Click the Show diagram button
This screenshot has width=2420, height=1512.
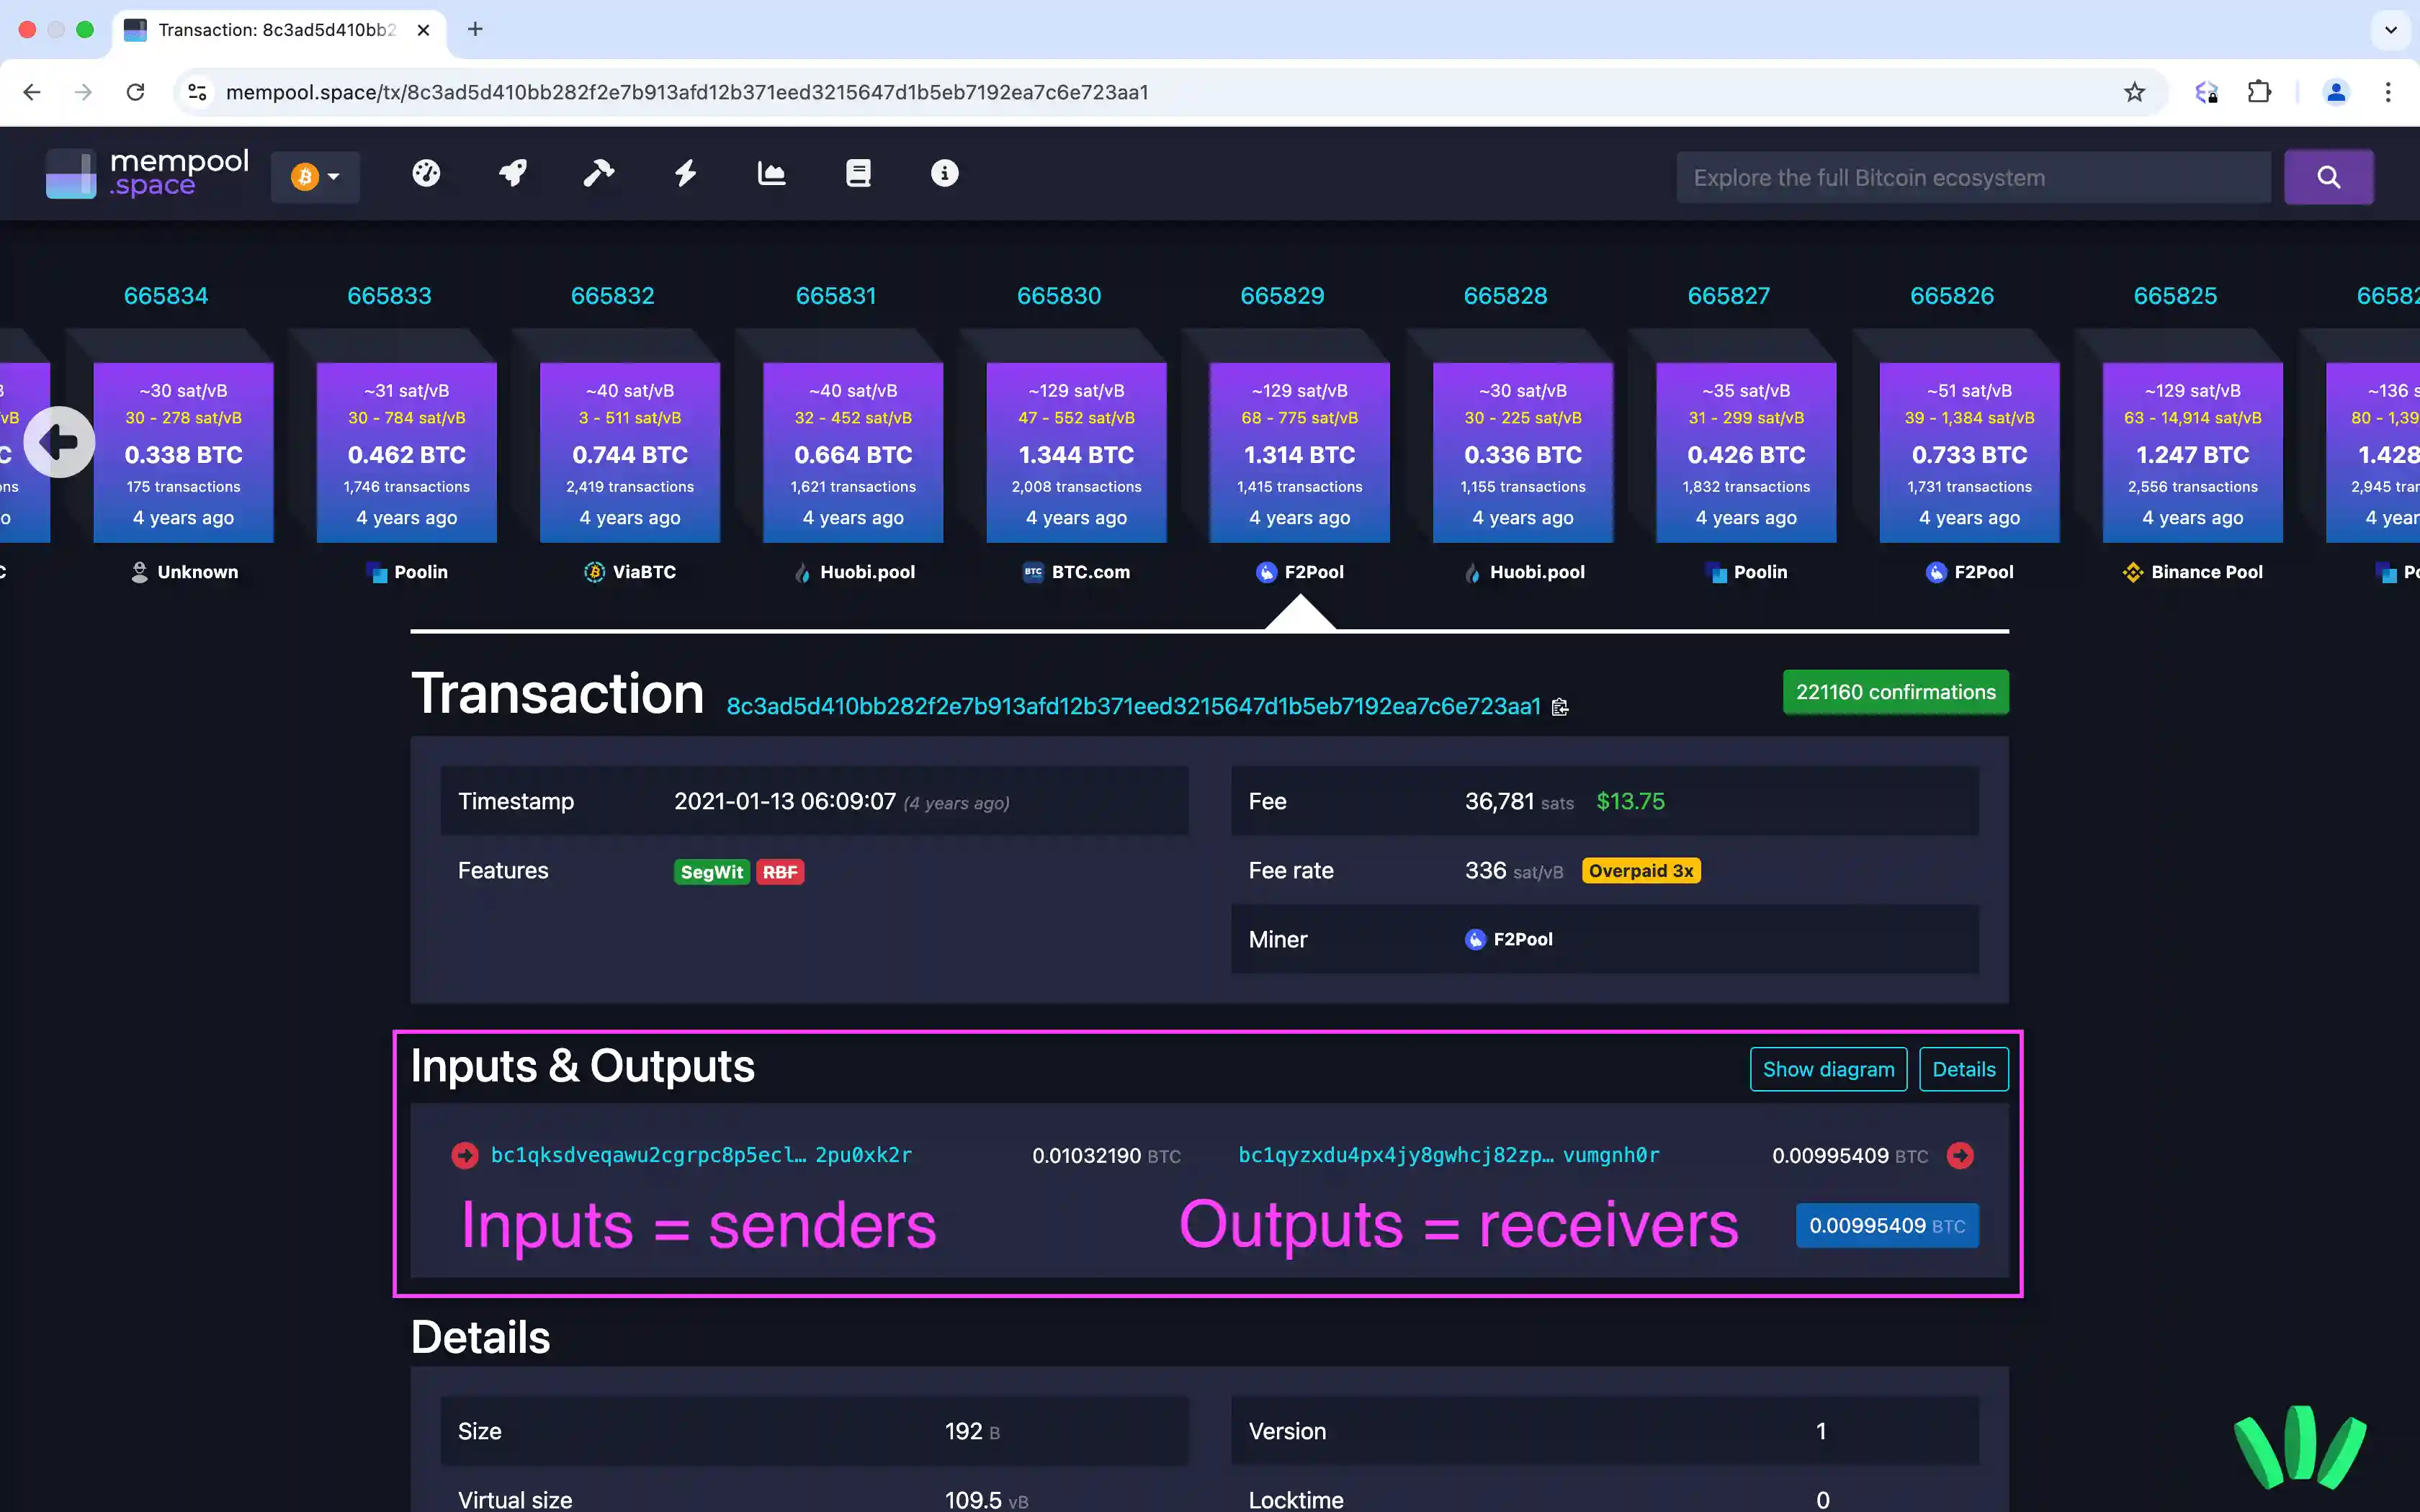click(1828, 1068)
